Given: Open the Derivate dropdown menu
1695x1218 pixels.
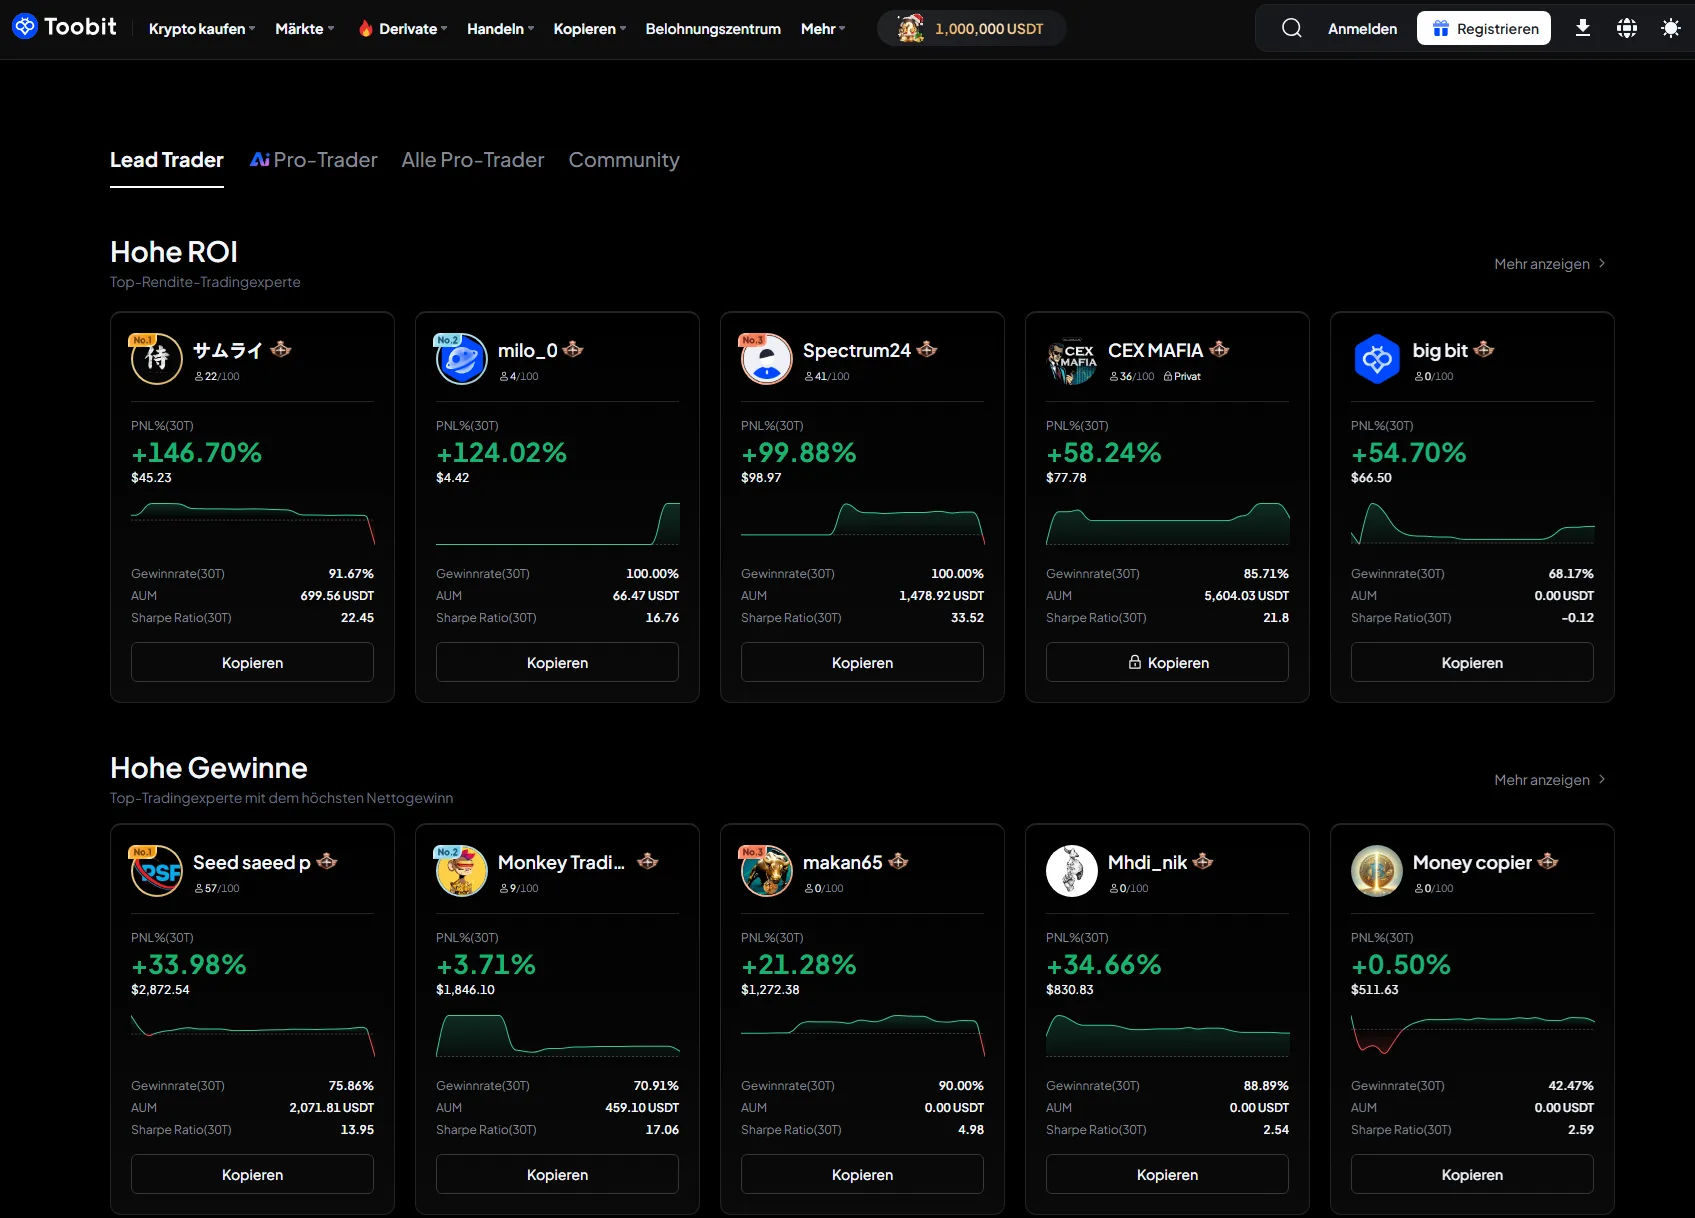Looking at the screenshot, I should pyautogui.click(x=413, y=29).
